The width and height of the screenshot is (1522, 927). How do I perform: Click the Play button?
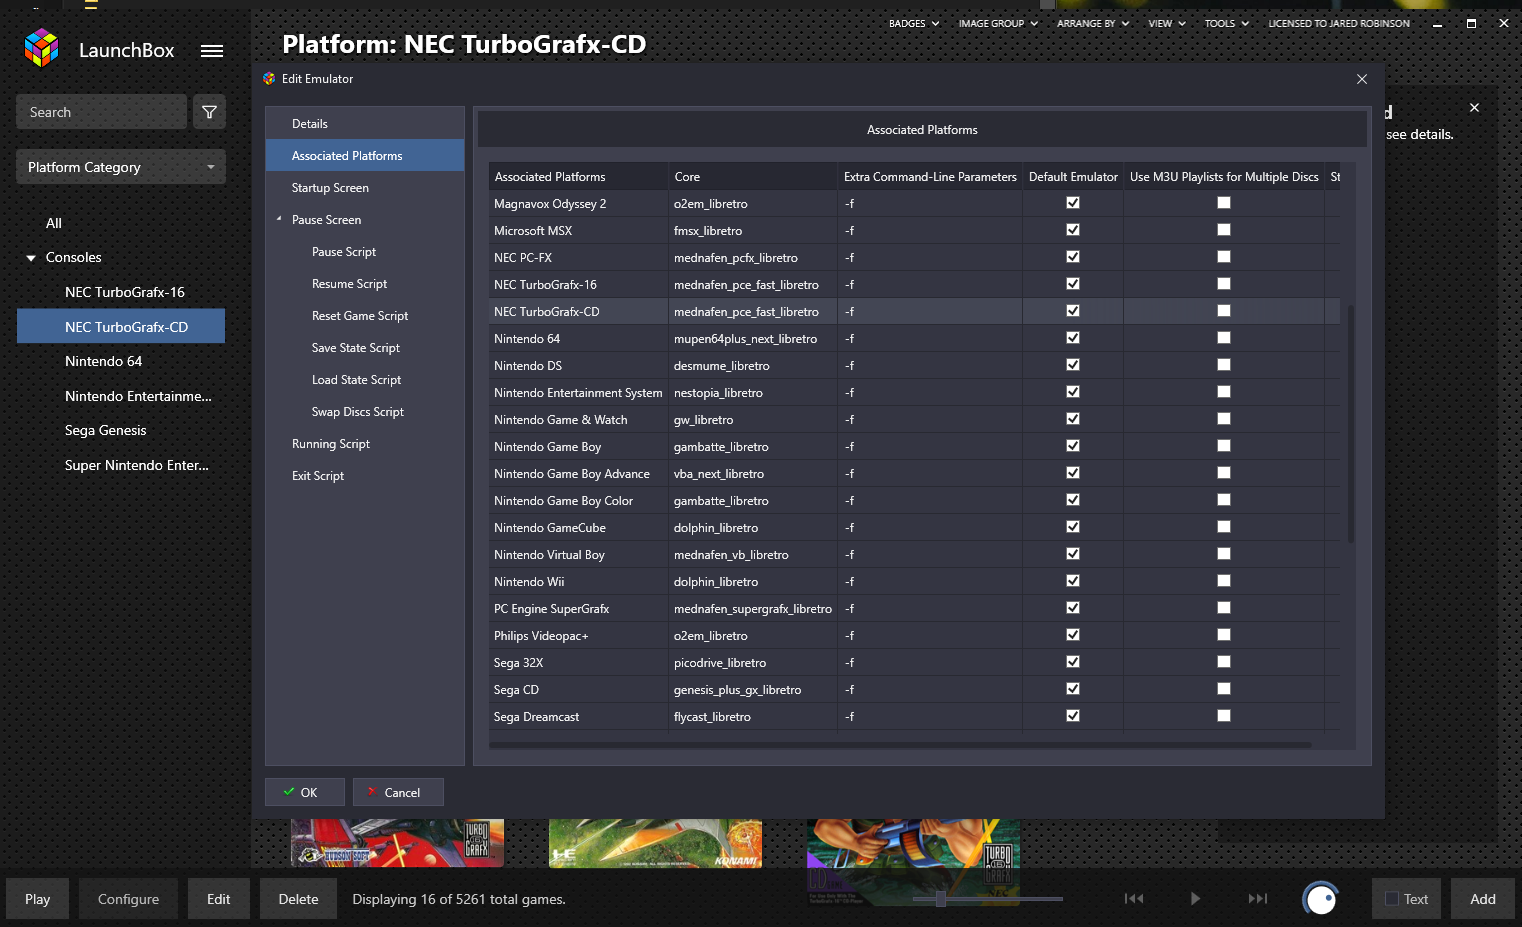38,899
